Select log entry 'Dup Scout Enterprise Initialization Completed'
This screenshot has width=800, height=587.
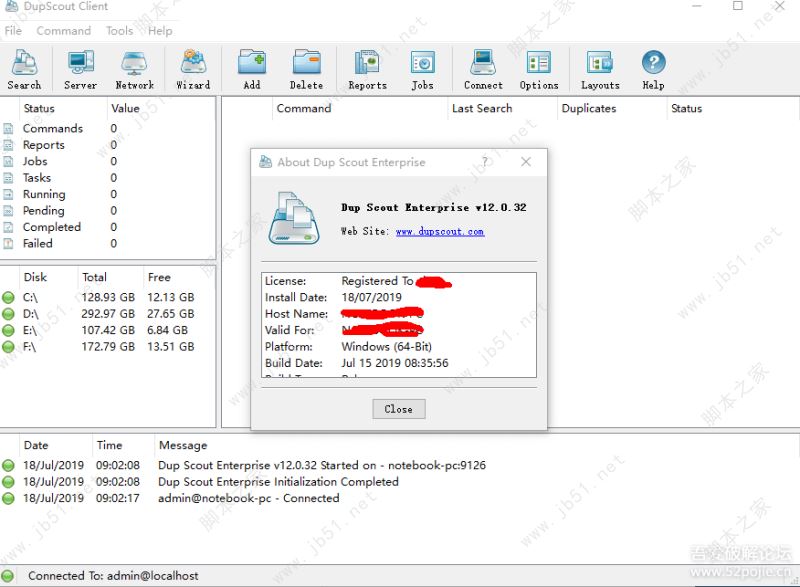(278, 482)
